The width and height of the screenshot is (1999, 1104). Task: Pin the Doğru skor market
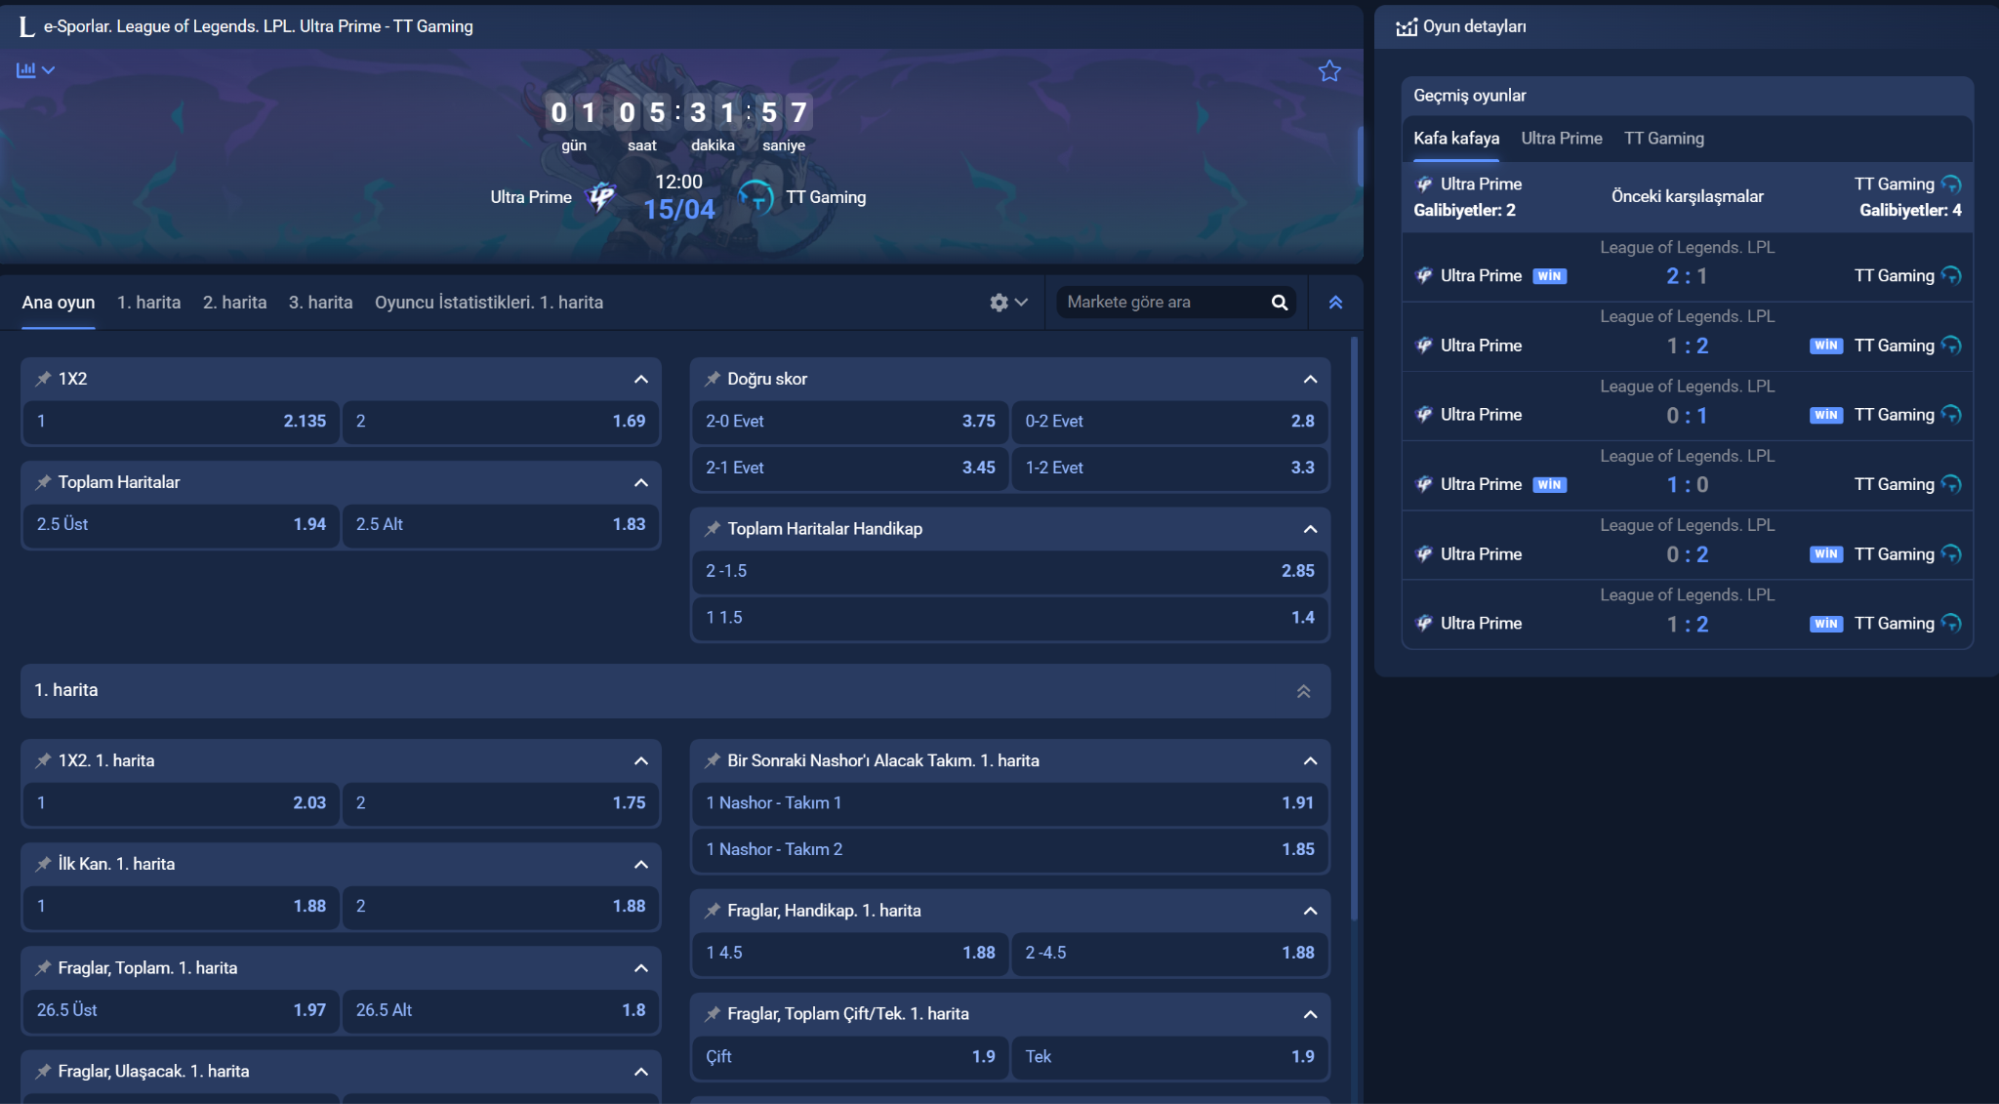(x=712, y=379)
